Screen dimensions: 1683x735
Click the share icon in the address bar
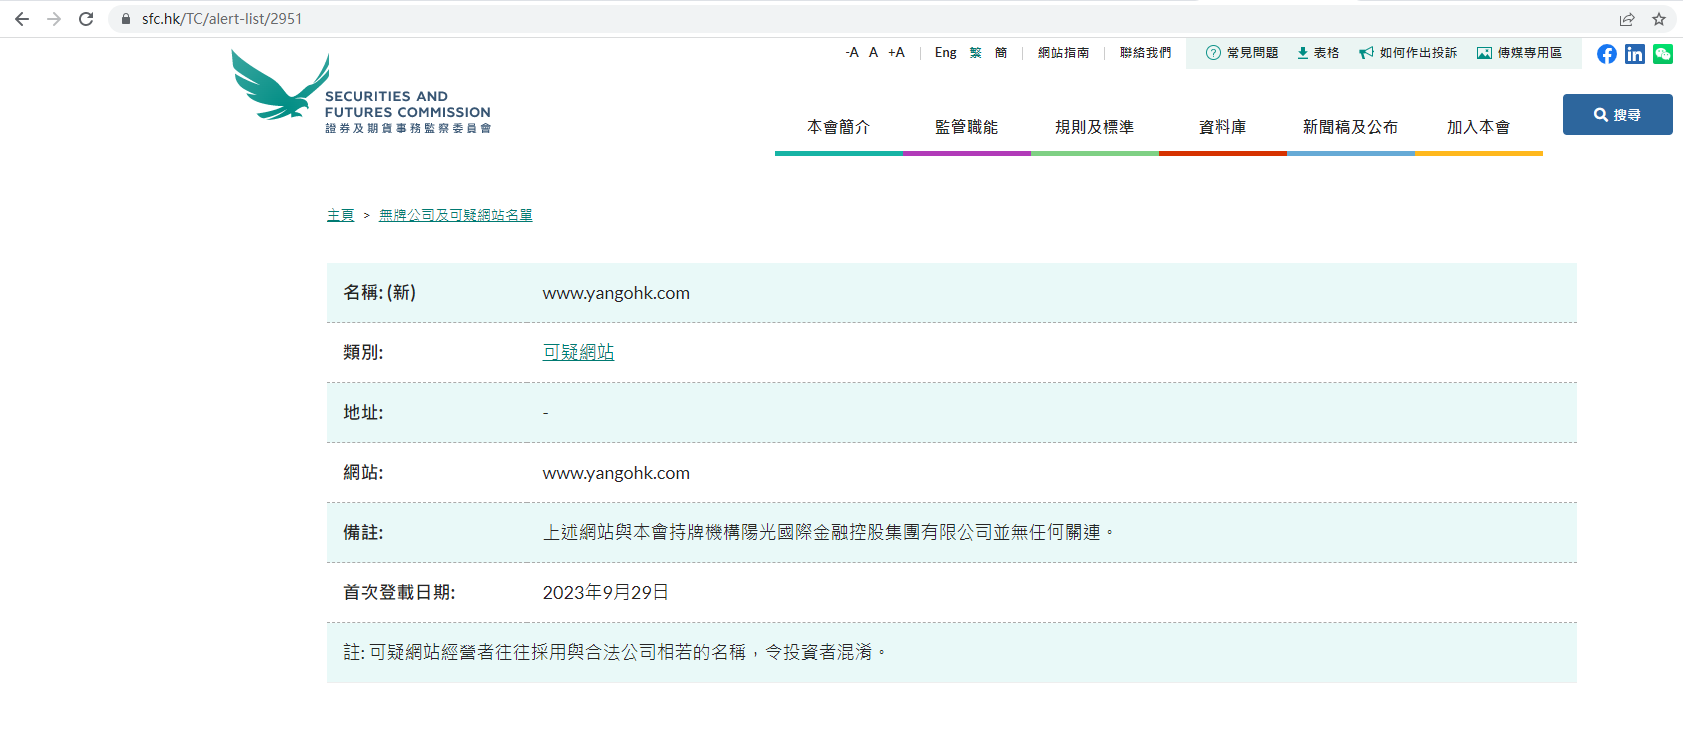[1627, 19]
